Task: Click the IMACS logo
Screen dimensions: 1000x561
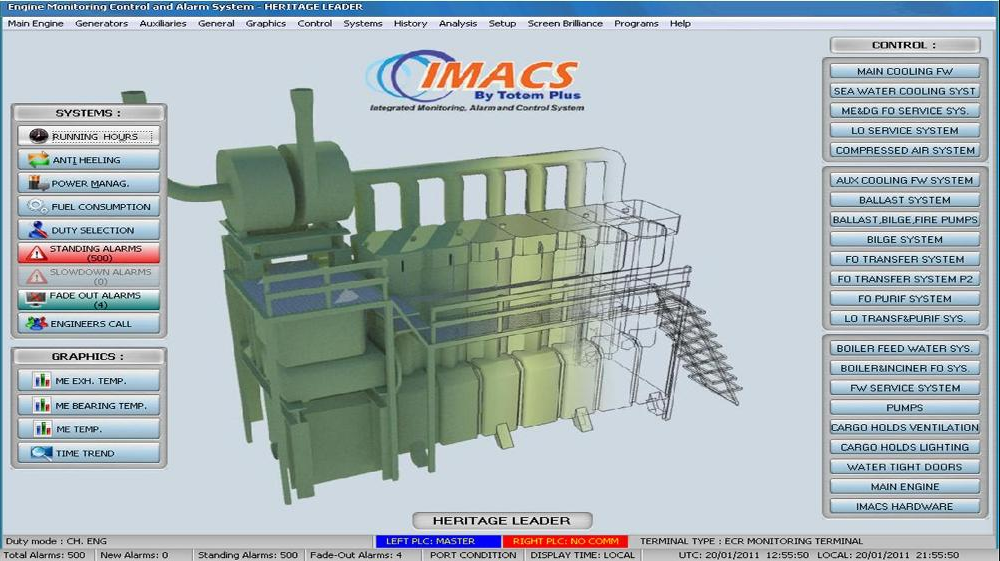Action: (476, 82)
